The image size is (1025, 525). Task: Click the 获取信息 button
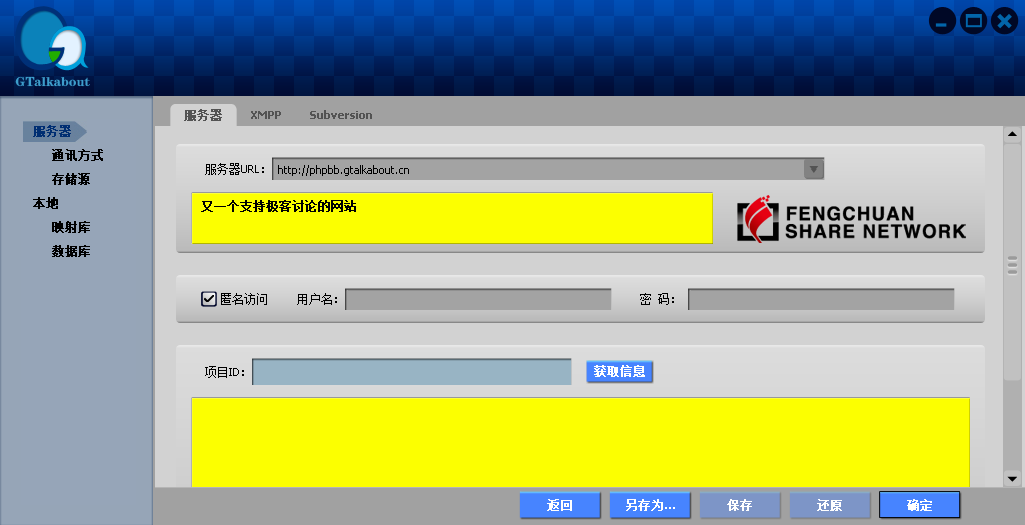pyautogui.click(x=619, y=371)
